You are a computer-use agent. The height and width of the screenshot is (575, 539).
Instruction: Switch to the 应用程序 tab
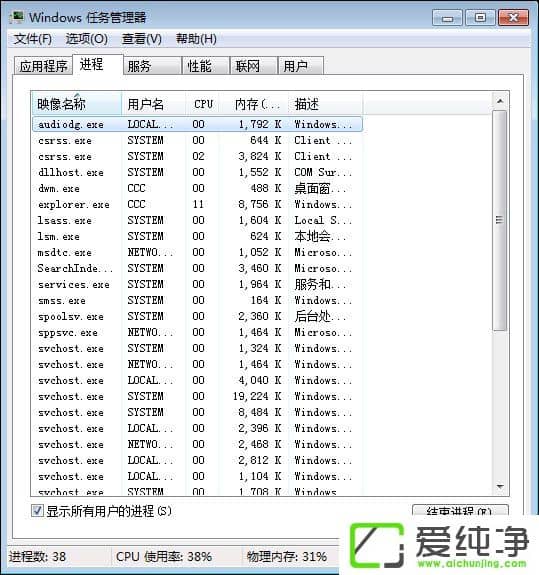[x=43, y=66]
